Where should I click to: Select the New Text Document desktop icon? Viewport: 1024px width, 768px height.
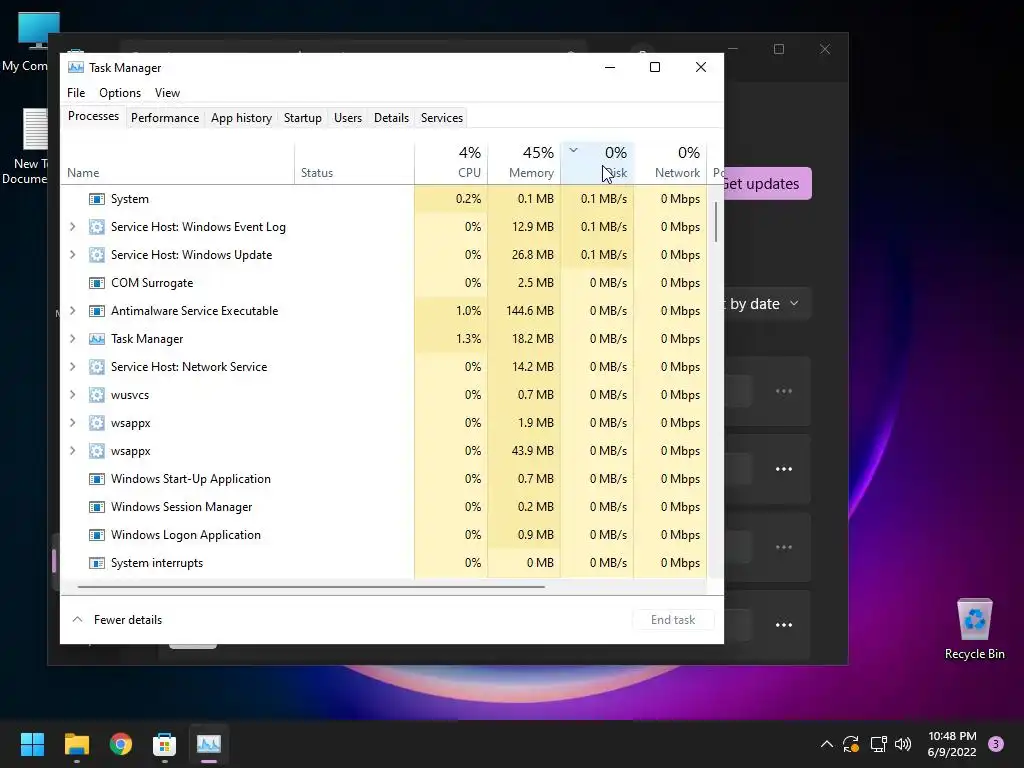[x=25, y=148]
